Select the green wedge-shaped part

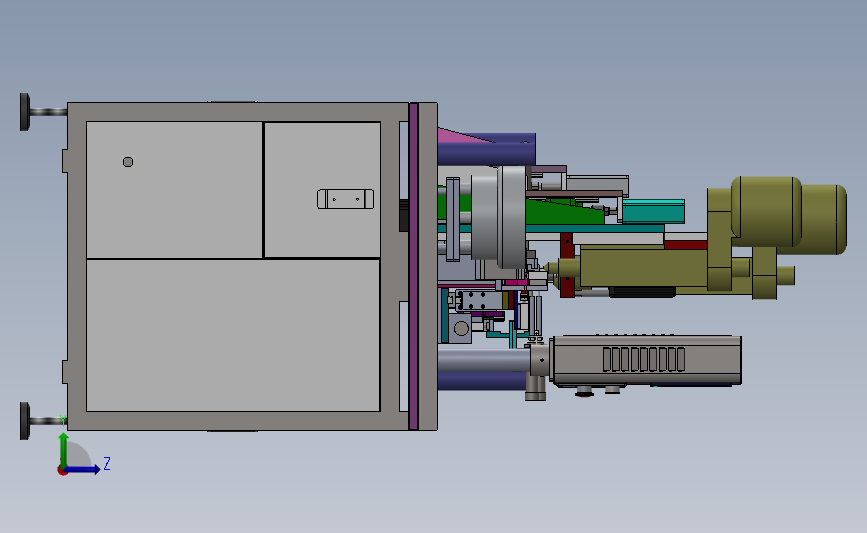coord(564,211)
